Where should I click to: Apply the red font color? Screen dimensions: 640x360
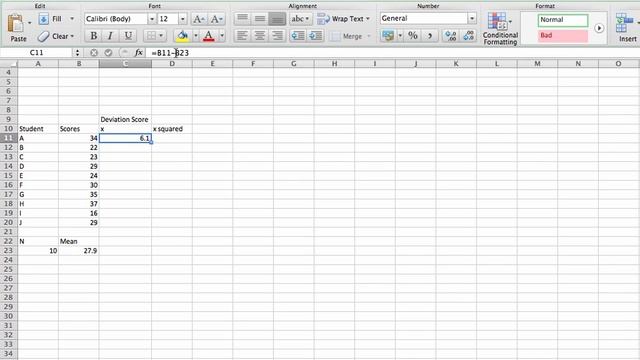click(x=209, y=36)
